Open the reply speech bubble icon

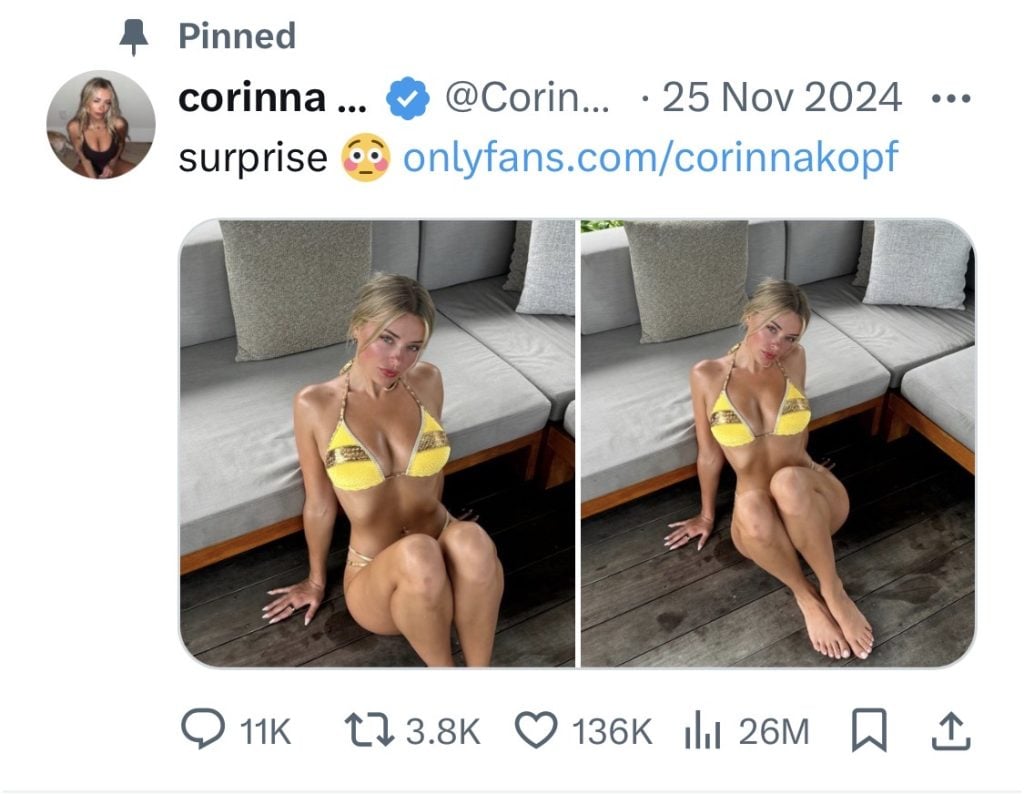206,732
